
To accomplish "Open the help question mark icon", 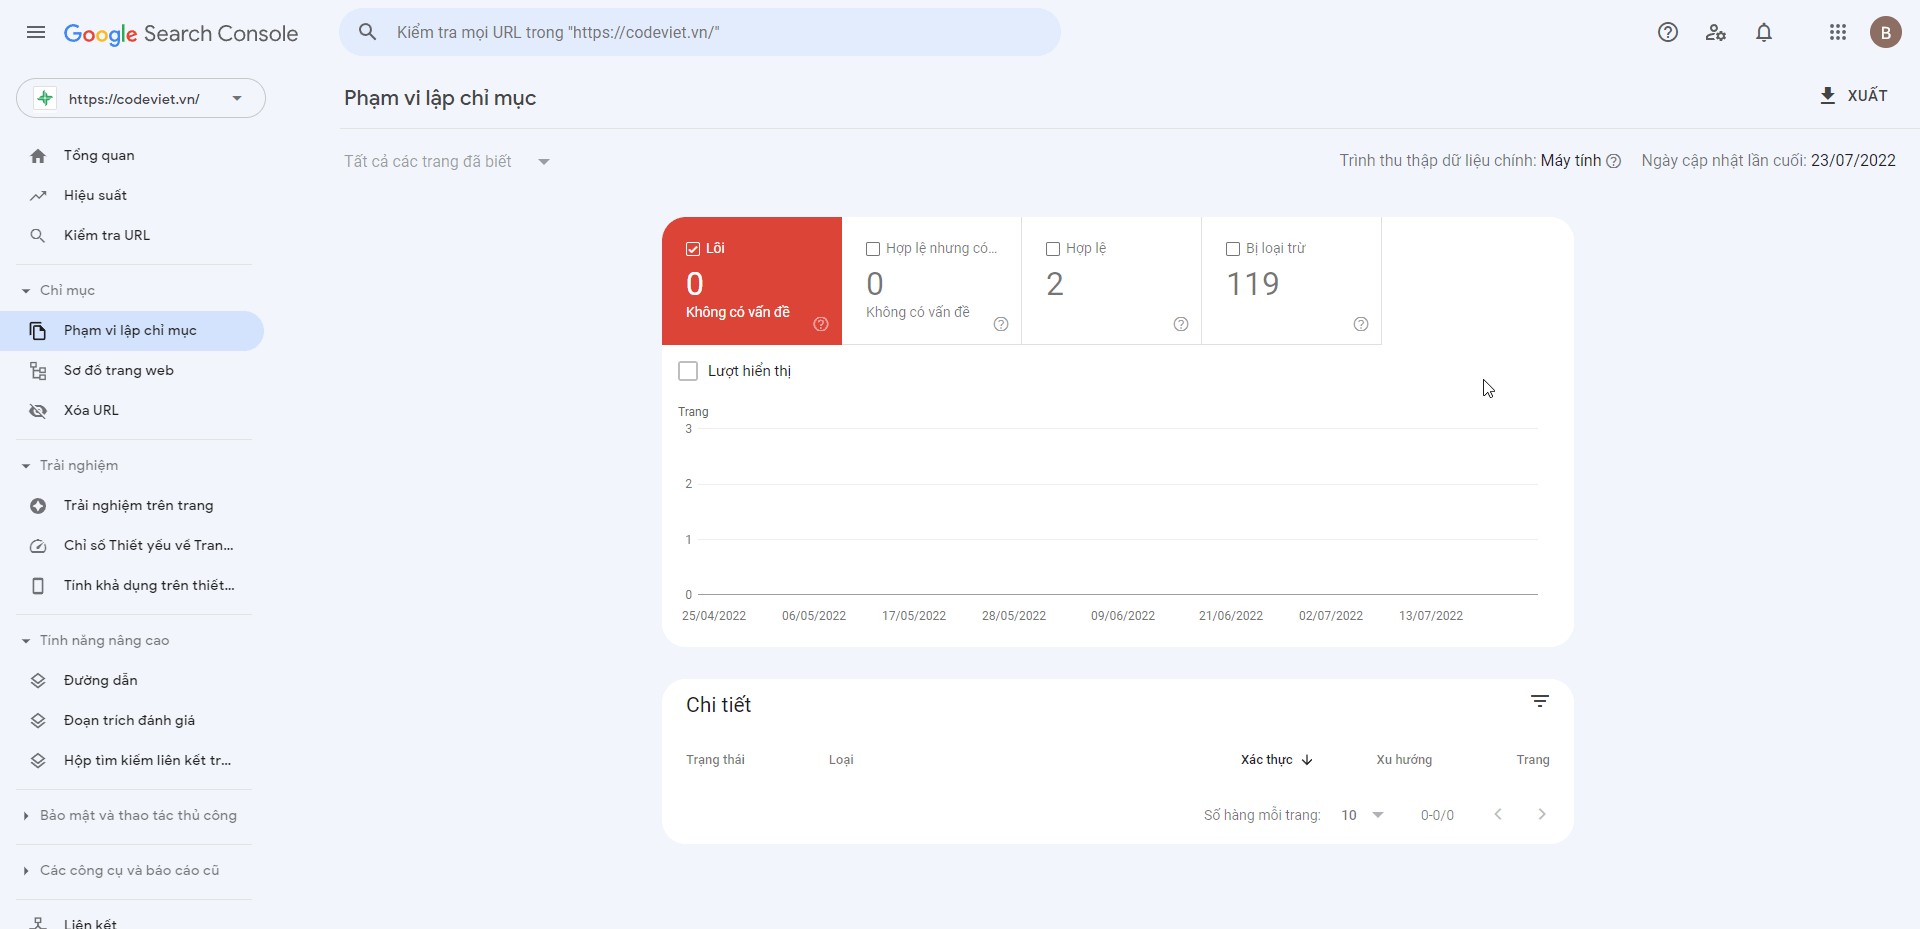I will [1667, 32].
